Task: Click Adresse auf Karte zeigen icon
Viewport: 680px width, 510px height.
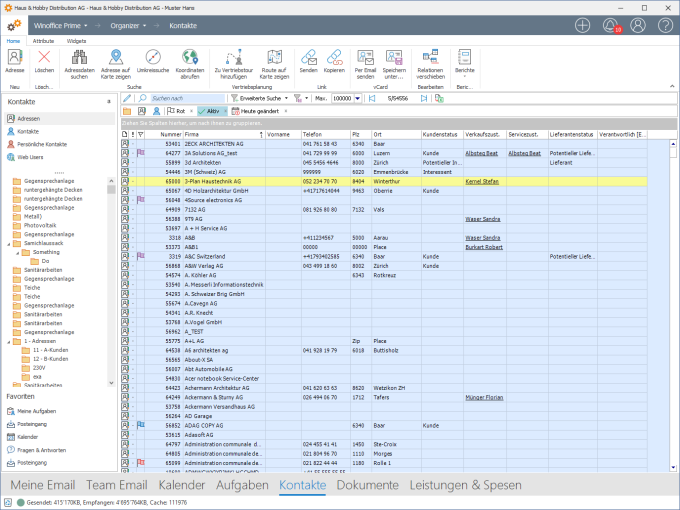Action: (x=116, y=57)
